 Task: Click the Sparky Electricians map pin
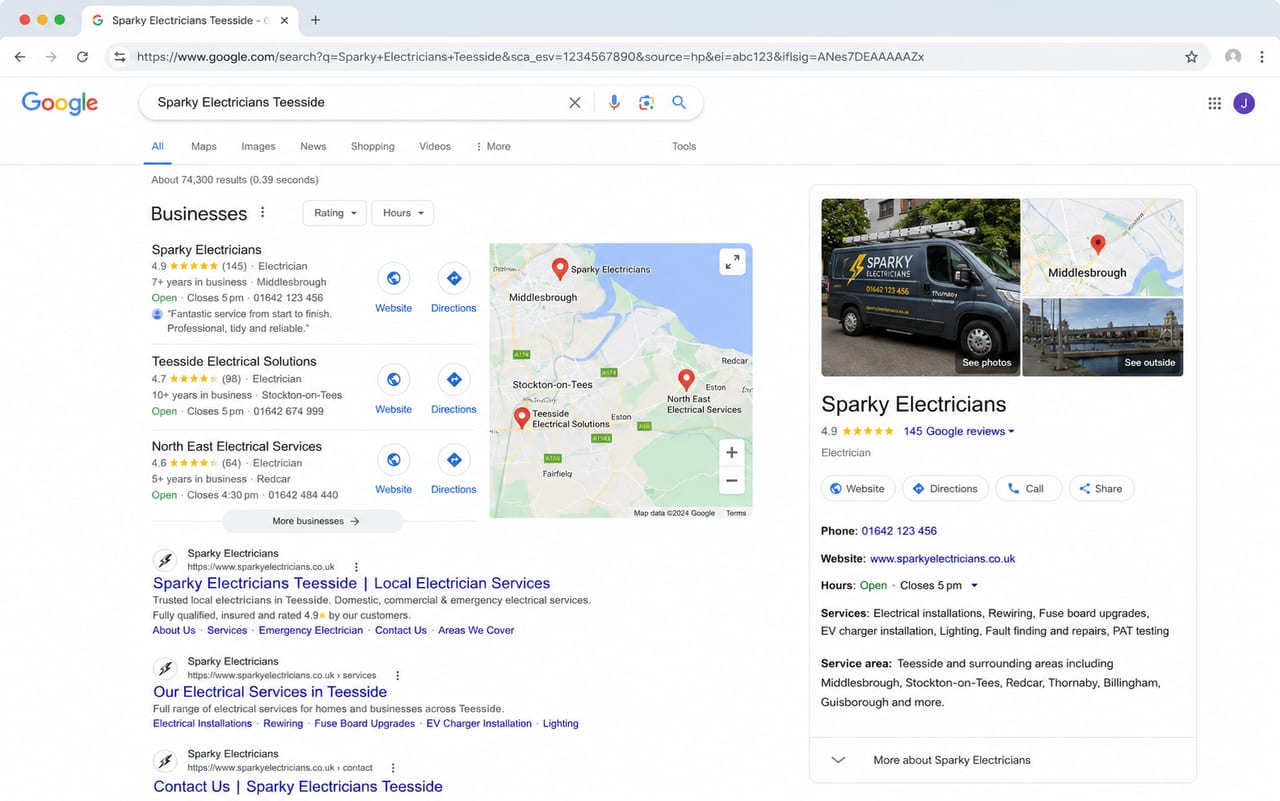click(560, 268)
